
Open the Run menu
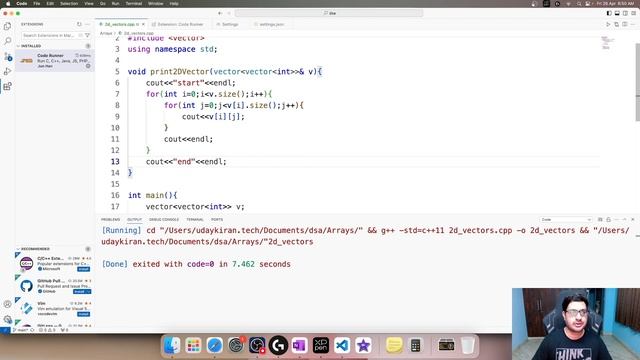tap(116, 3)
